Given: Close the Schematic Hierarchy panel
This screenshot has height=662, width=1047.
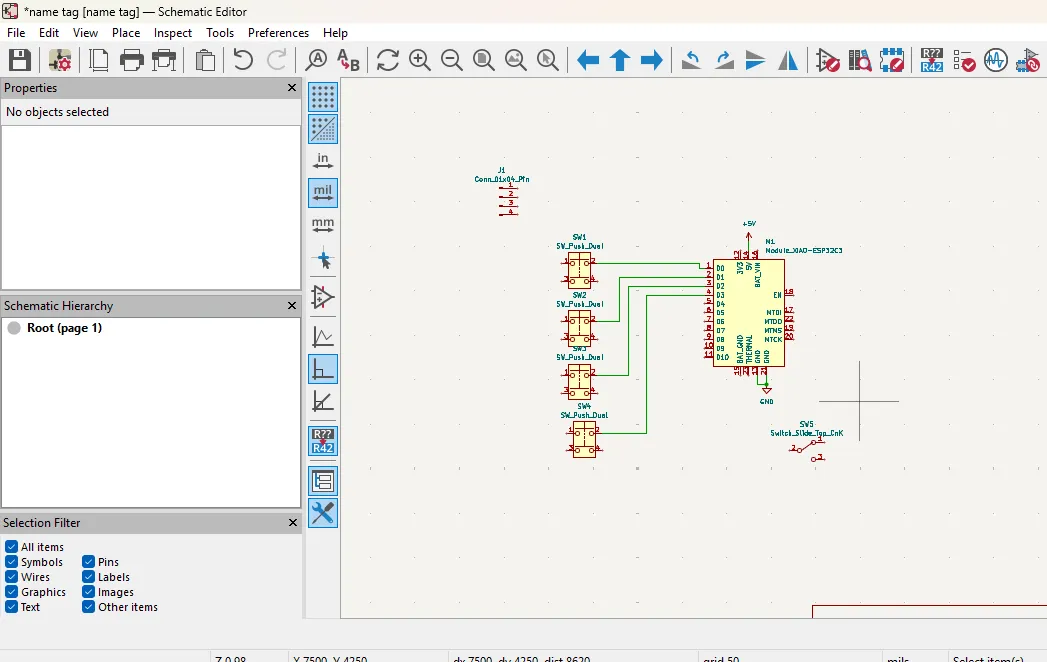Looking at the screenshot, I should point(292,306).
